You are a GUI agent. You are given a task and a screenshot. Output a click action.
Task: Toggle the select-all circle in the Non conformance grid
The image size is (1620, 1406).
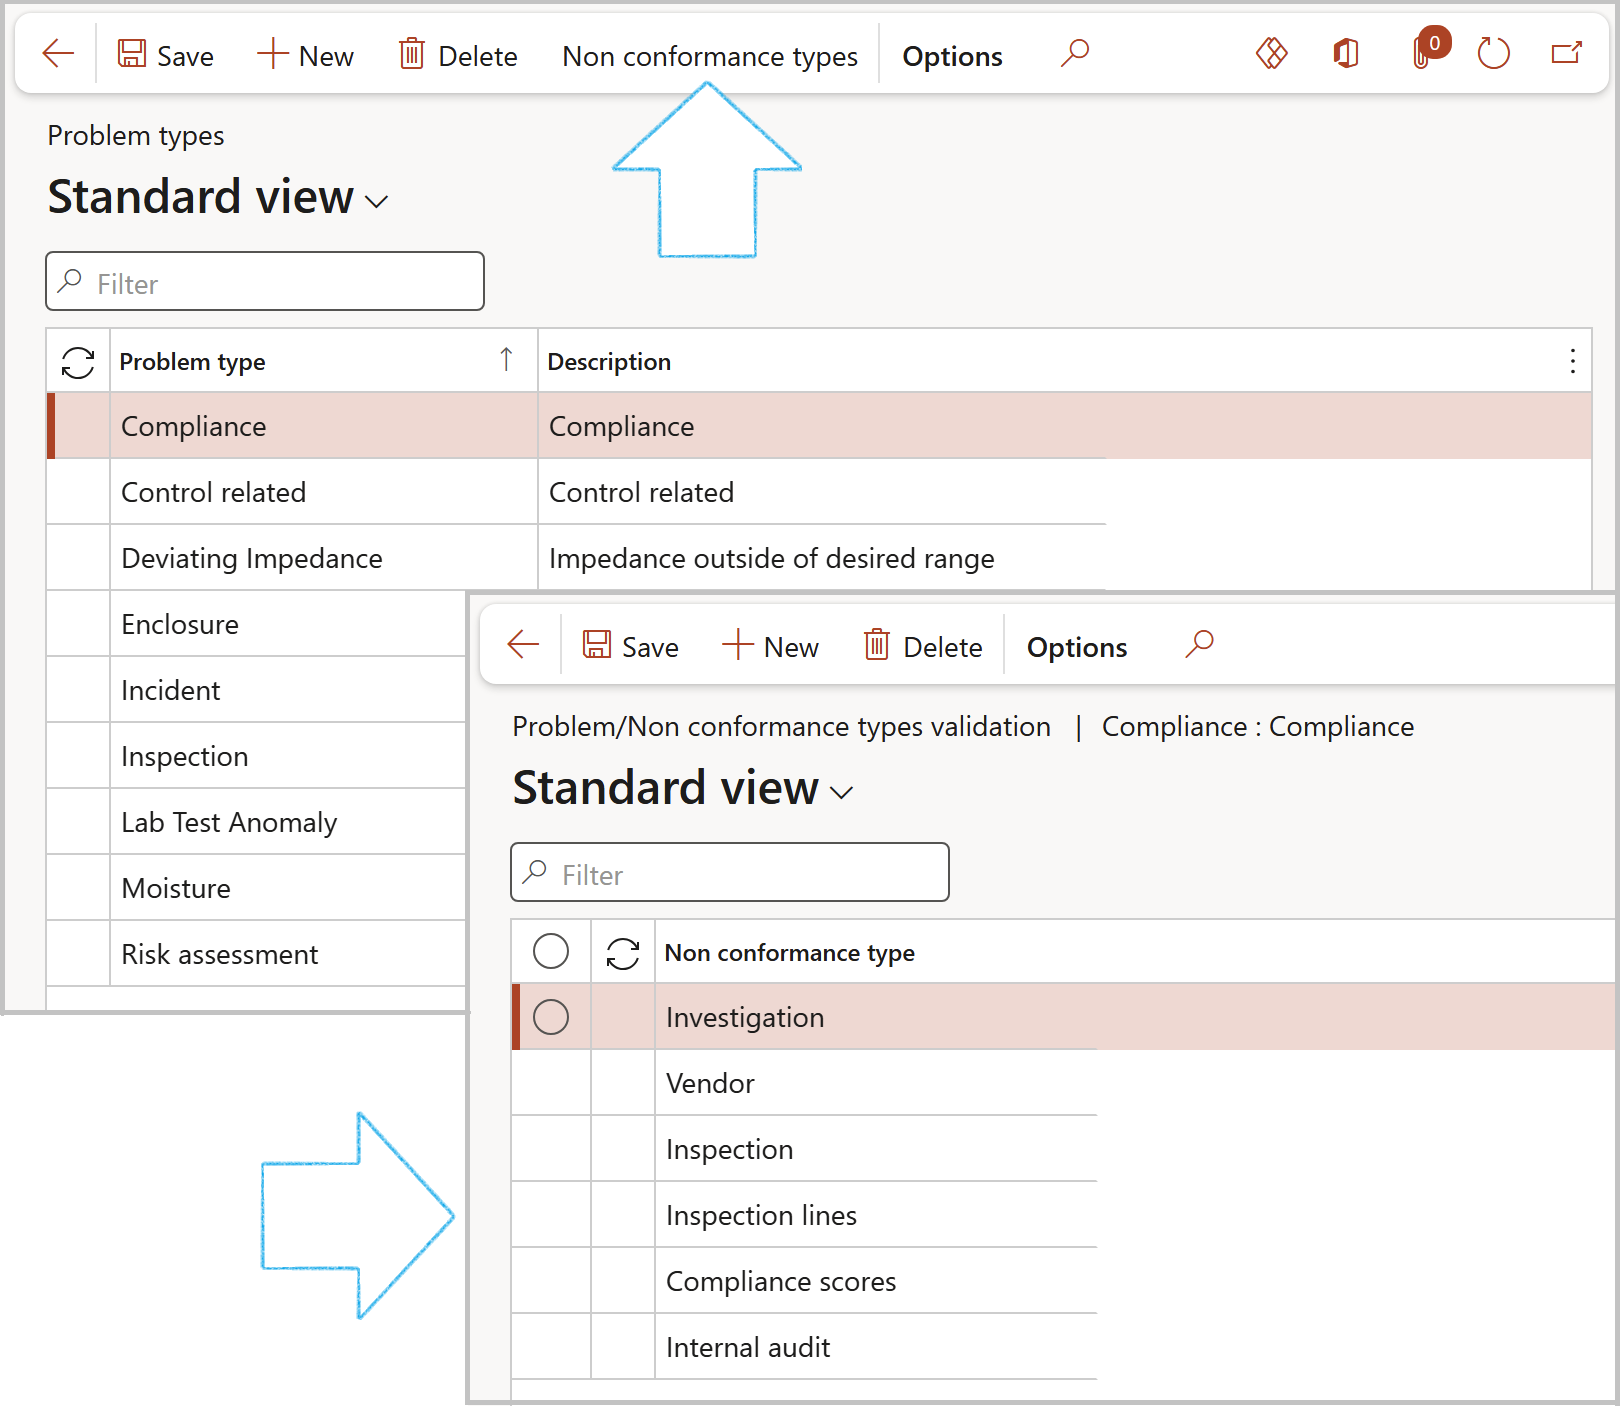(551, 952)
